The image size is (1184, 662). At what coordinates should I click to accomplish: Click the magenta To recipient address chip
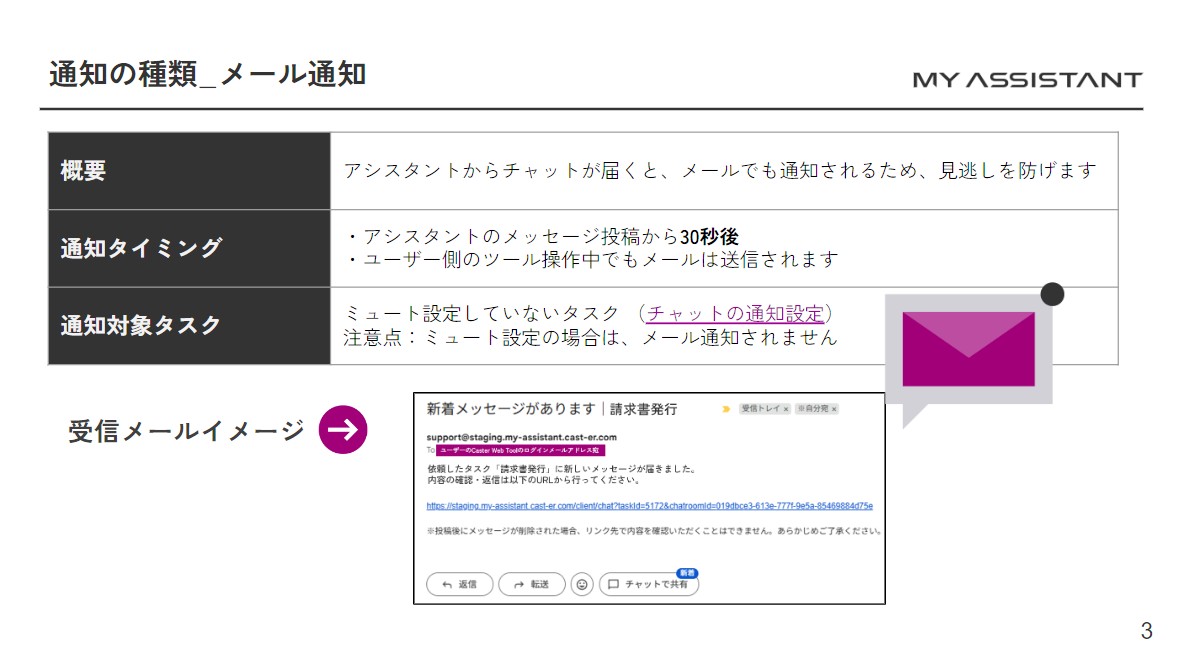pyautogui.click(x=520, y=450)
